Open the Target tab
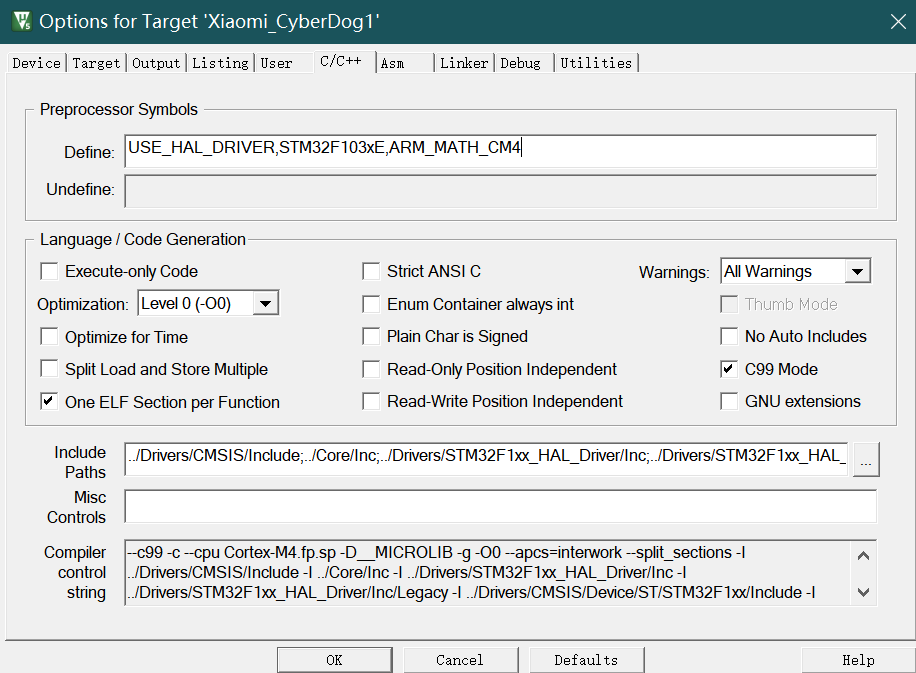The image size is (916, 673). point(96,63)
